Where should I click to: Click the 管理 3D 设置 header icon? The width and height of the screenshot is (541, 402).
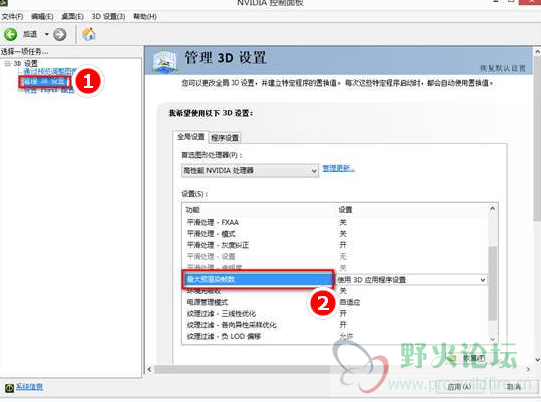[165, 61]
